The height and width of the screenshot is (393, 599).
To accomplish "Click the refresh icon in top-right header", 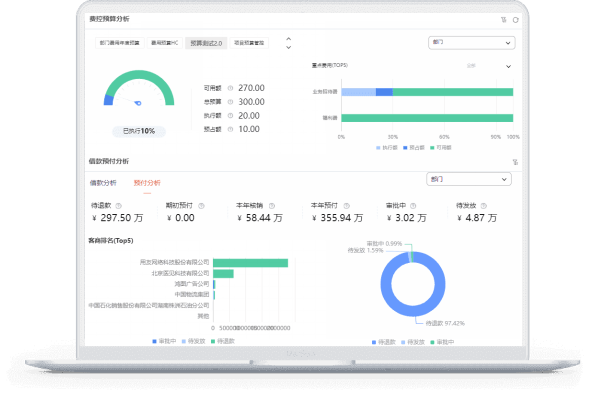I will pos(515,20).
